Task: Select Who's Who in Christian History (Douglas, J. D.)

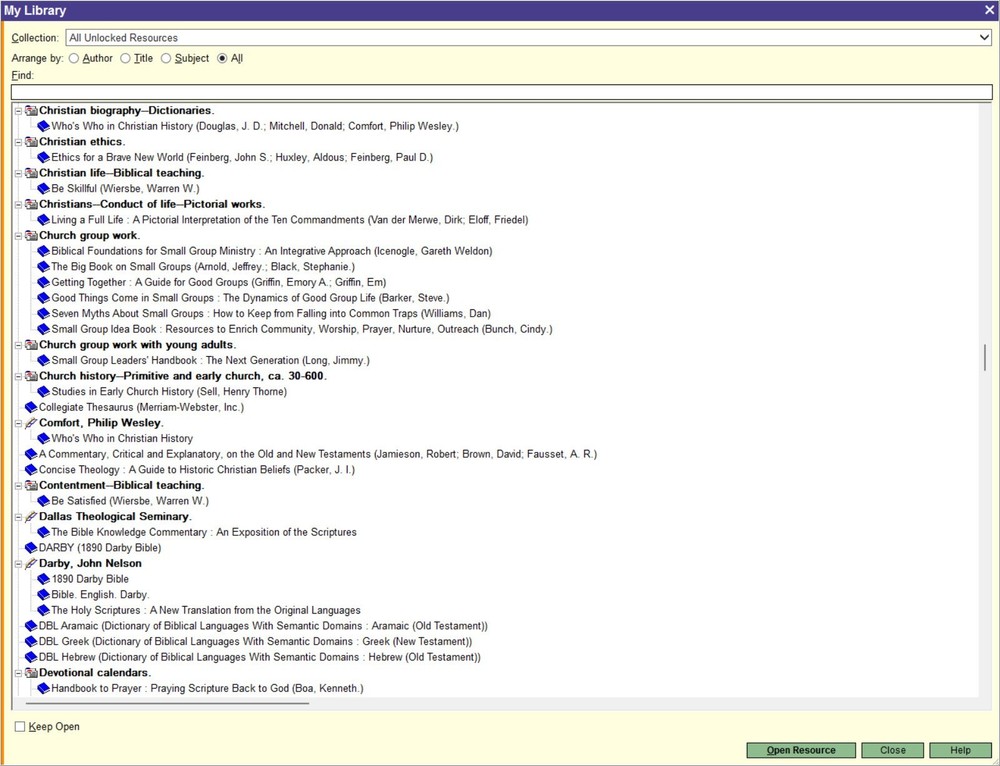Action: click(255, 126)
